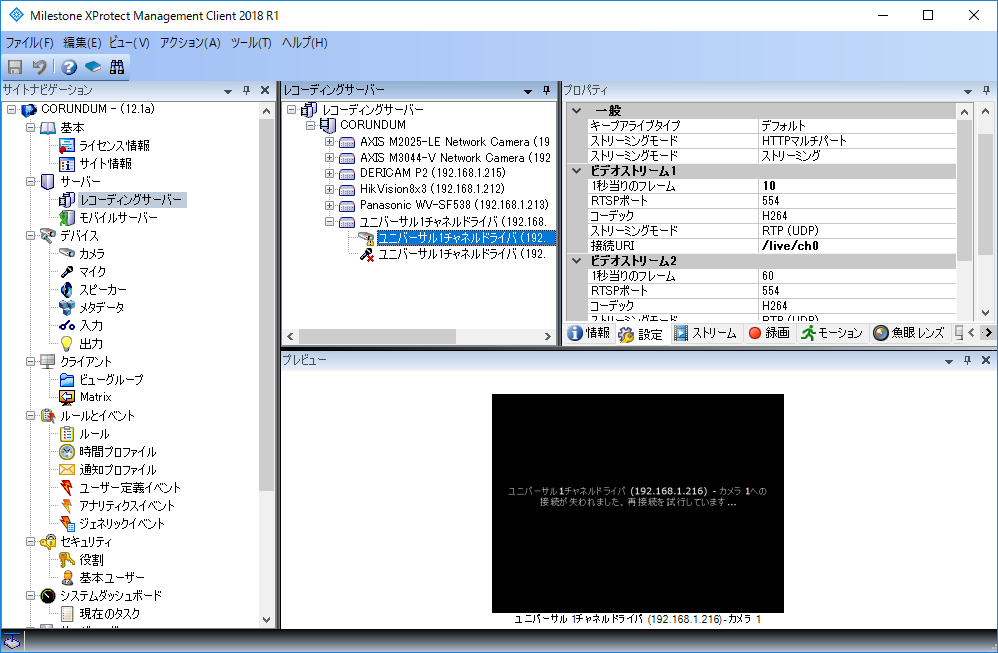Click the 役割 roles key icon
The width and height of the screenshot is (998, 653).
(x=67, y=559)
